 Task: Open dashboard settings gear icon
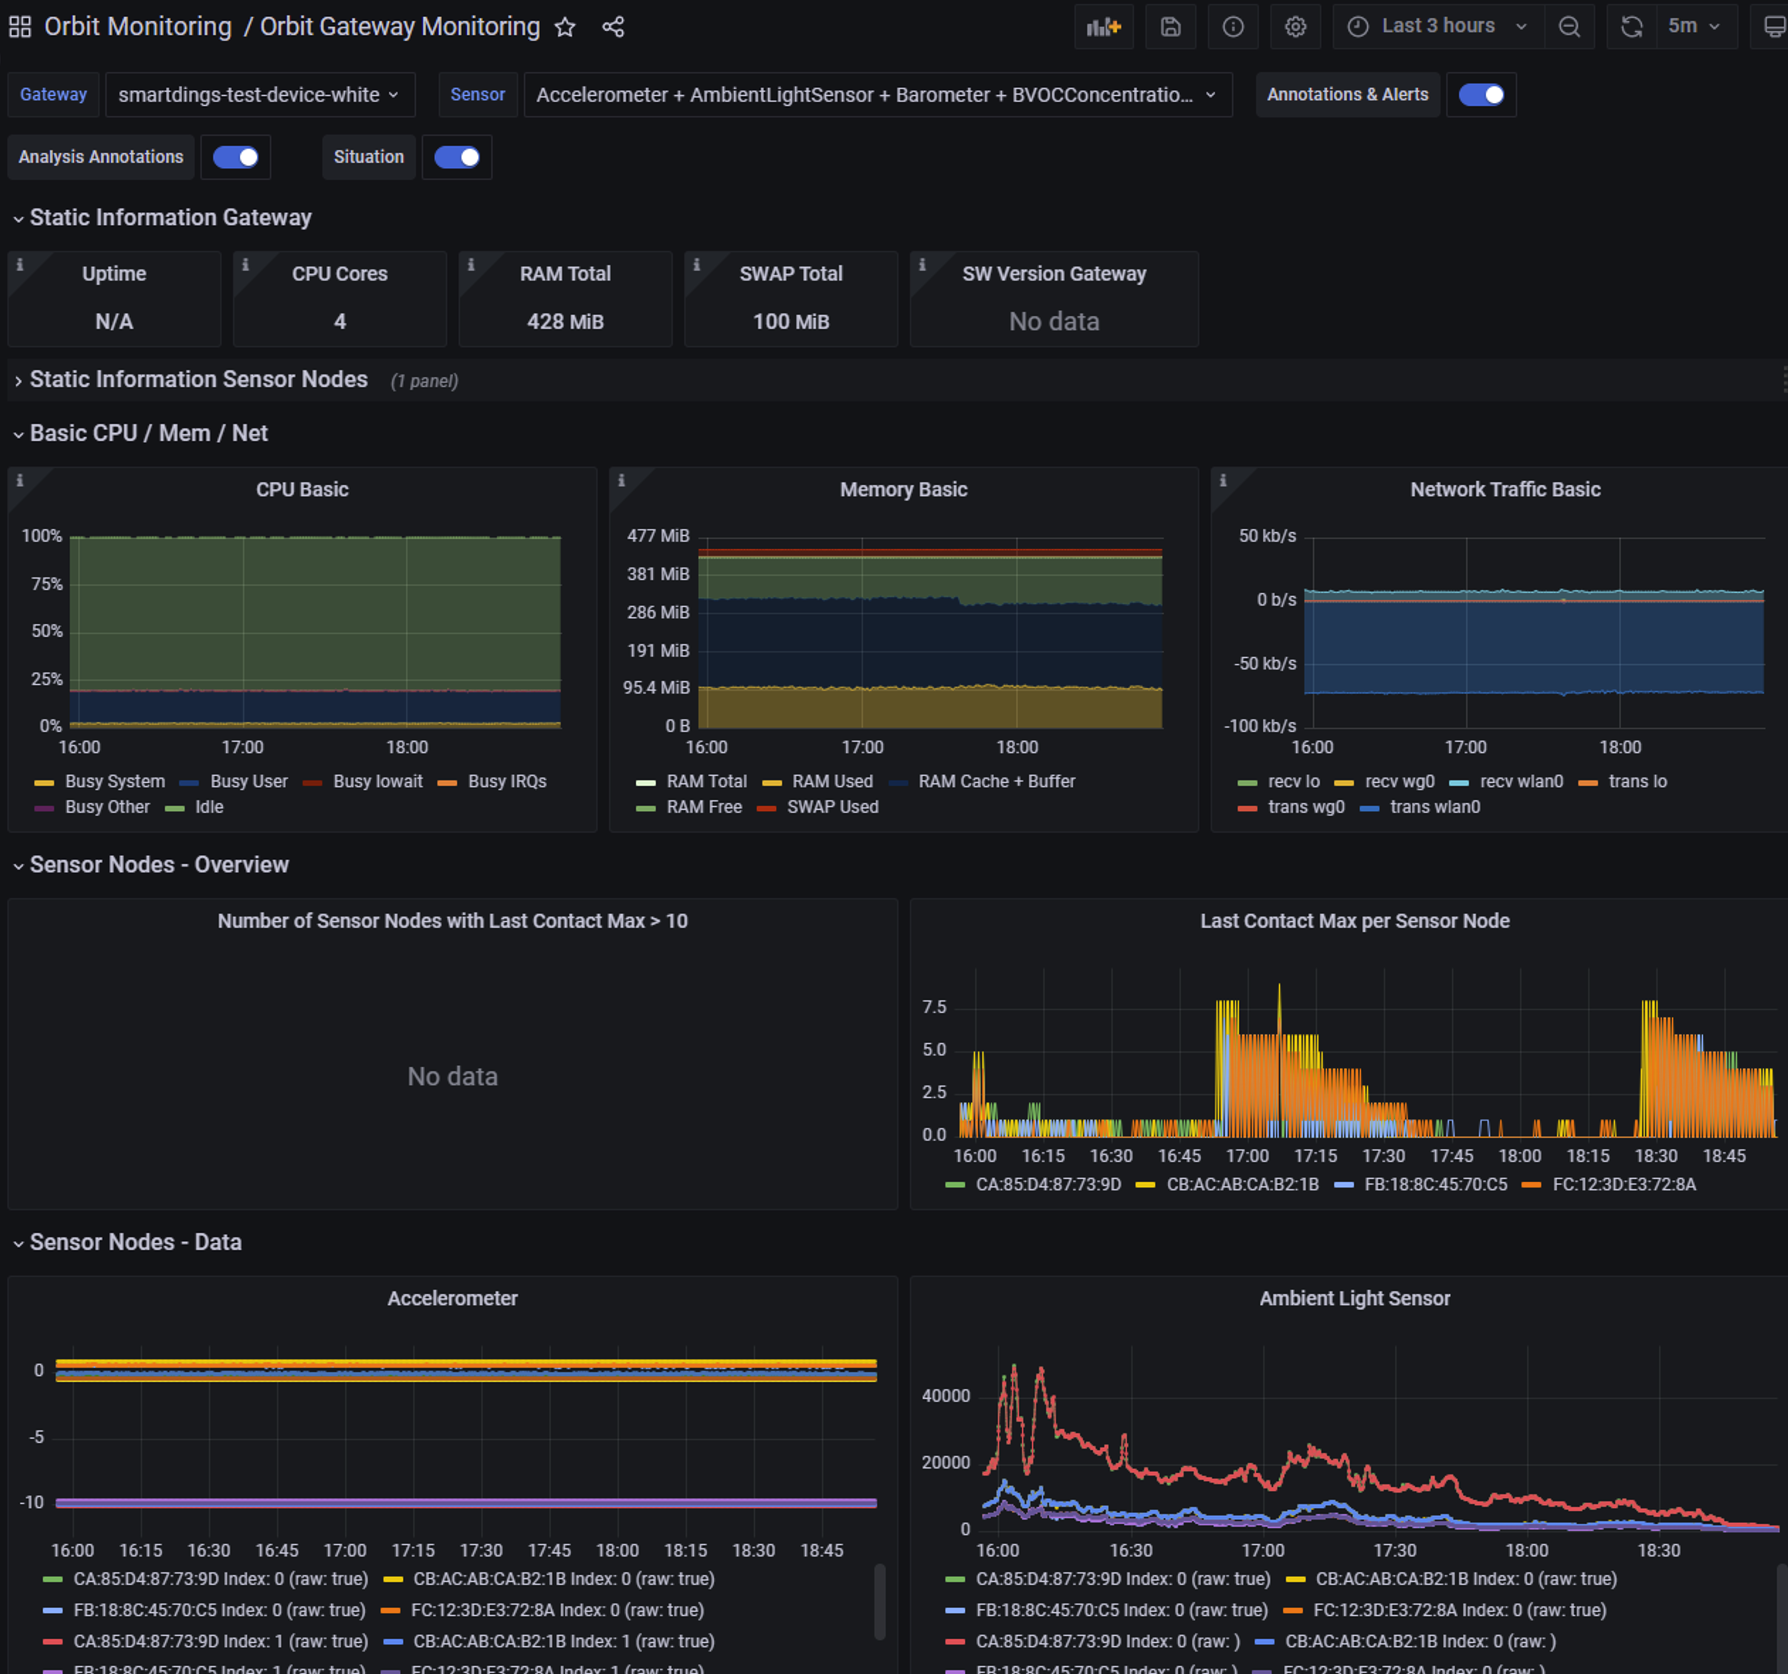(1295, 27)
